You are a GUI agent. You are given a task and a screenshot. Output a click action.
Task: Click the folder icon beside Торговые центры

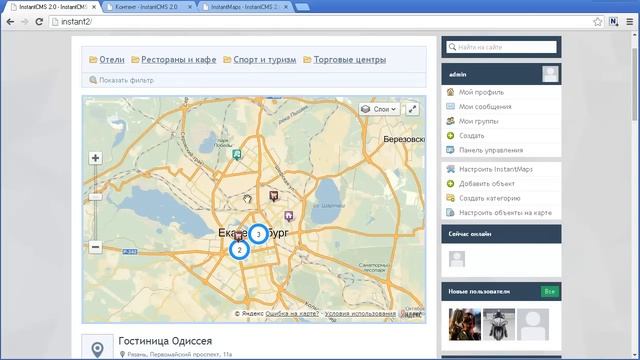pyautogui.click(x=307, y=60)
